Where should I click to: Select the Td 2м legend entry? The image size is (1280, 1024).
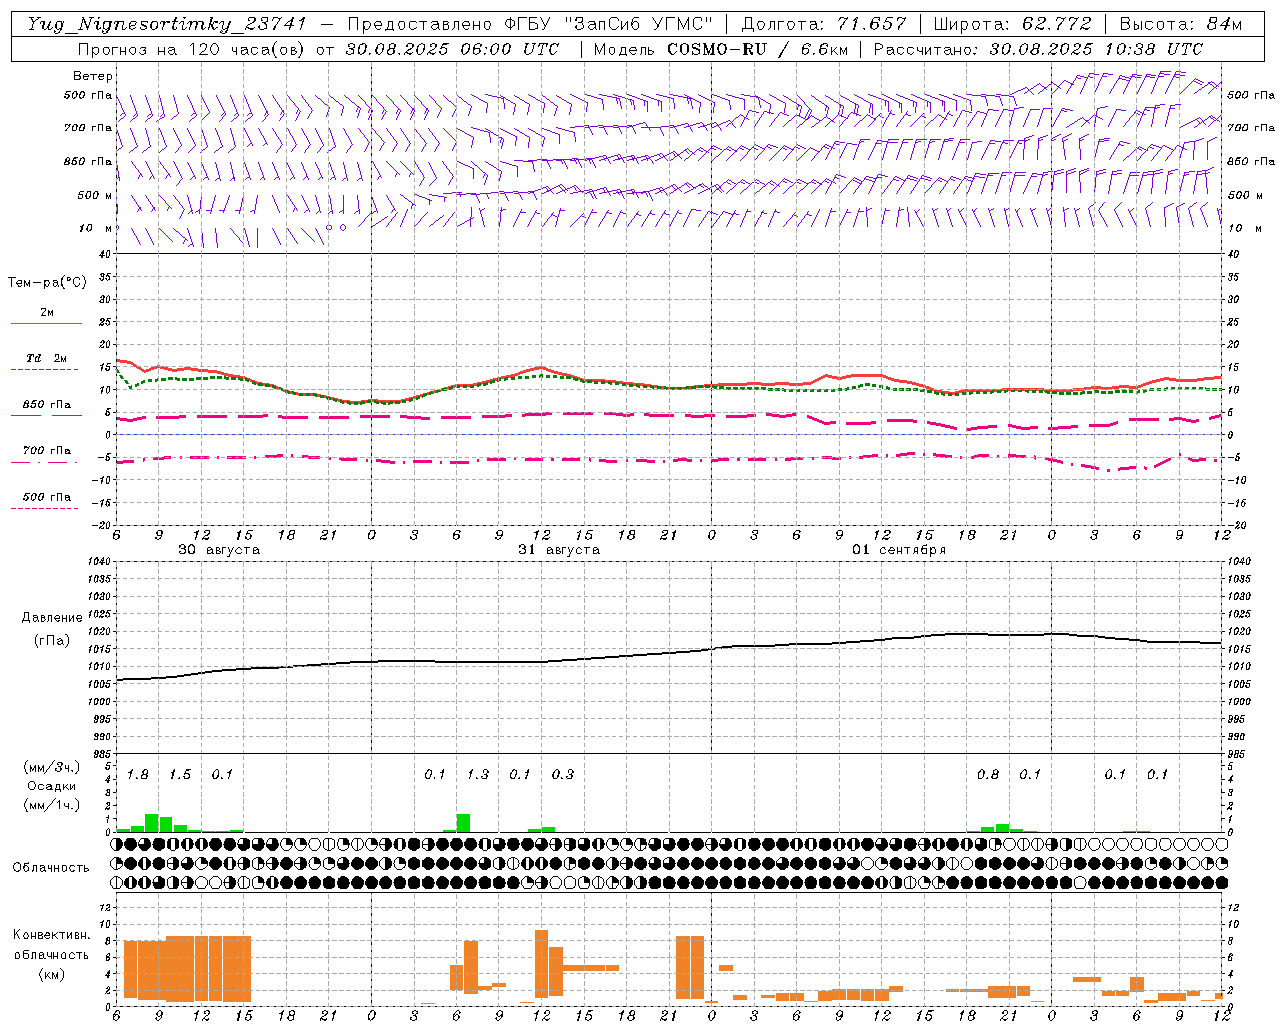pos(47,358)
